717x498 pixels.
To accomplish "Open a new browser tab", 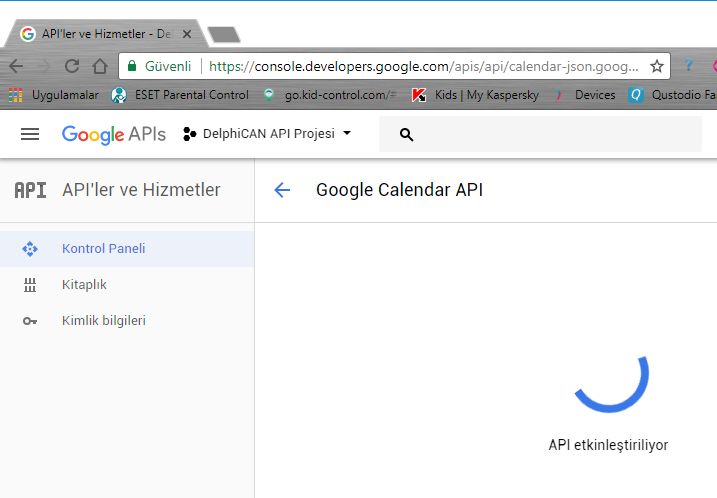I will [224, 34].
